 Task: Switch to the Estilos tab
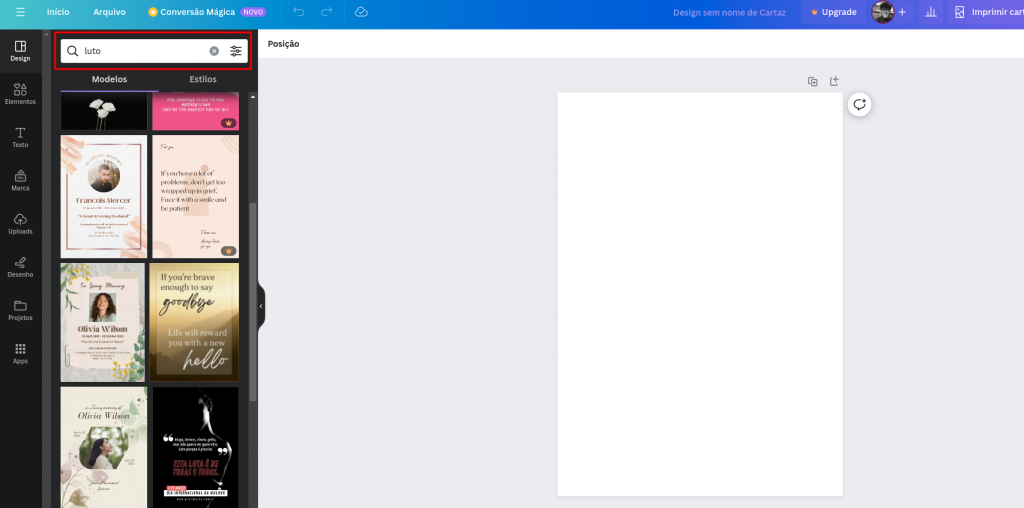pos(203,79)
